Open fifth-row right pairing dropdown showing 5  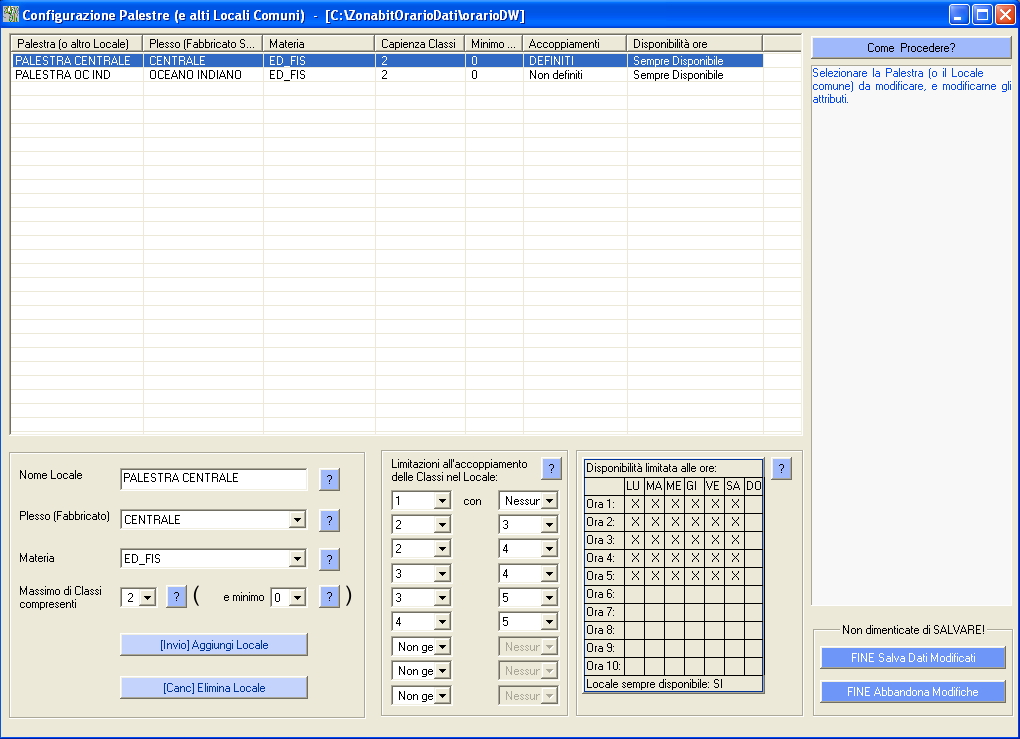(550, 598)
